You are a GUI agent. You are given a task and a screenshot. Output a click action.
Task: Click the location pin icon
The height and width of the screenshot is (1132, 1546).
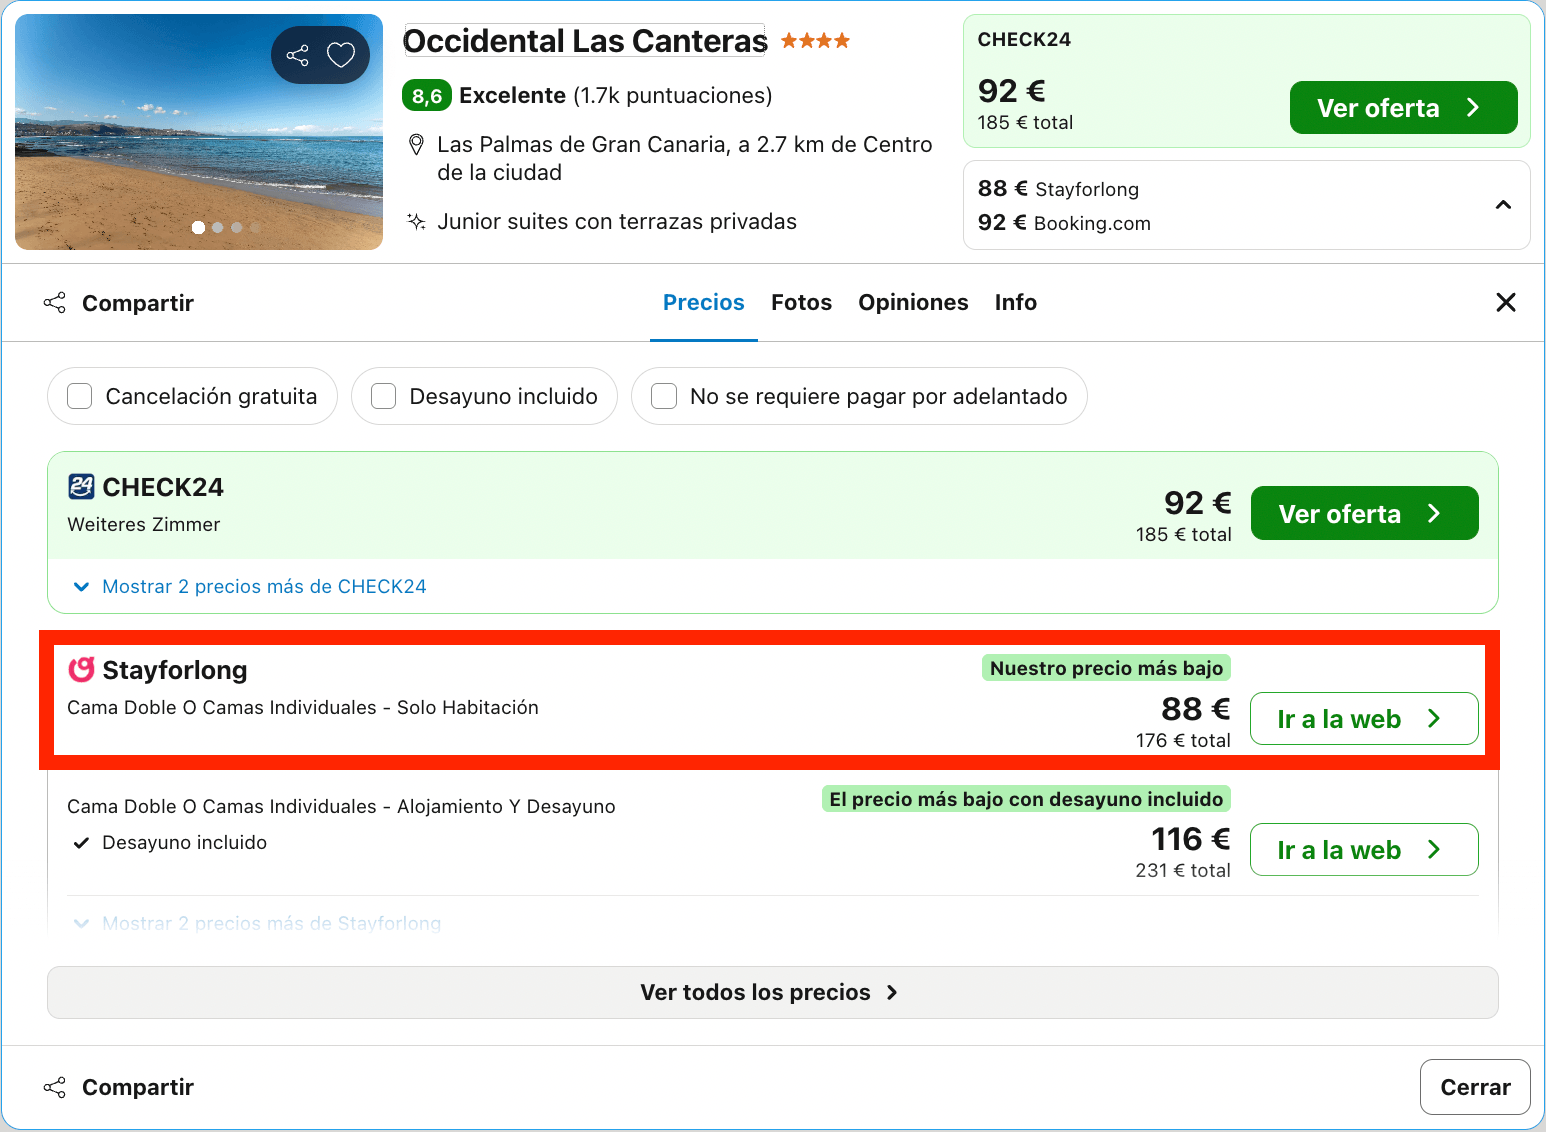click(417, 145)
